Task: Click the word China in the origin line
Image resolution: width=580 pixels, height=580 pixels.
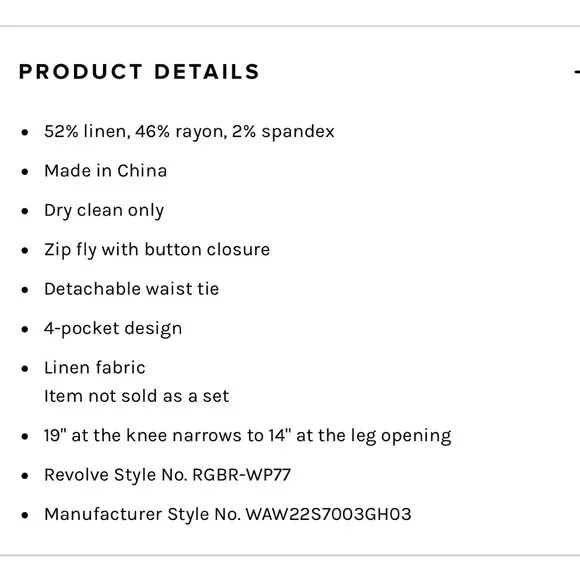Action: click(x=142, y=171)
